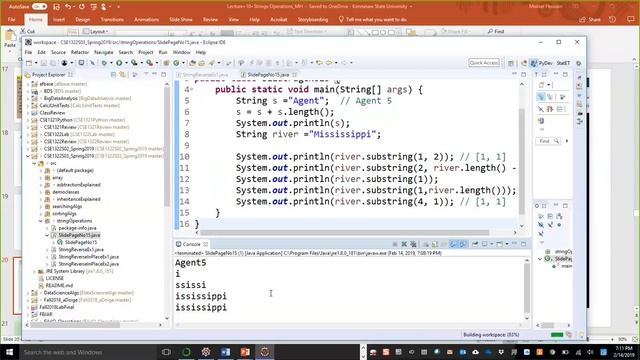Toggle Show Console on Standard Error change
640x360 pixels.
[463, 244]
